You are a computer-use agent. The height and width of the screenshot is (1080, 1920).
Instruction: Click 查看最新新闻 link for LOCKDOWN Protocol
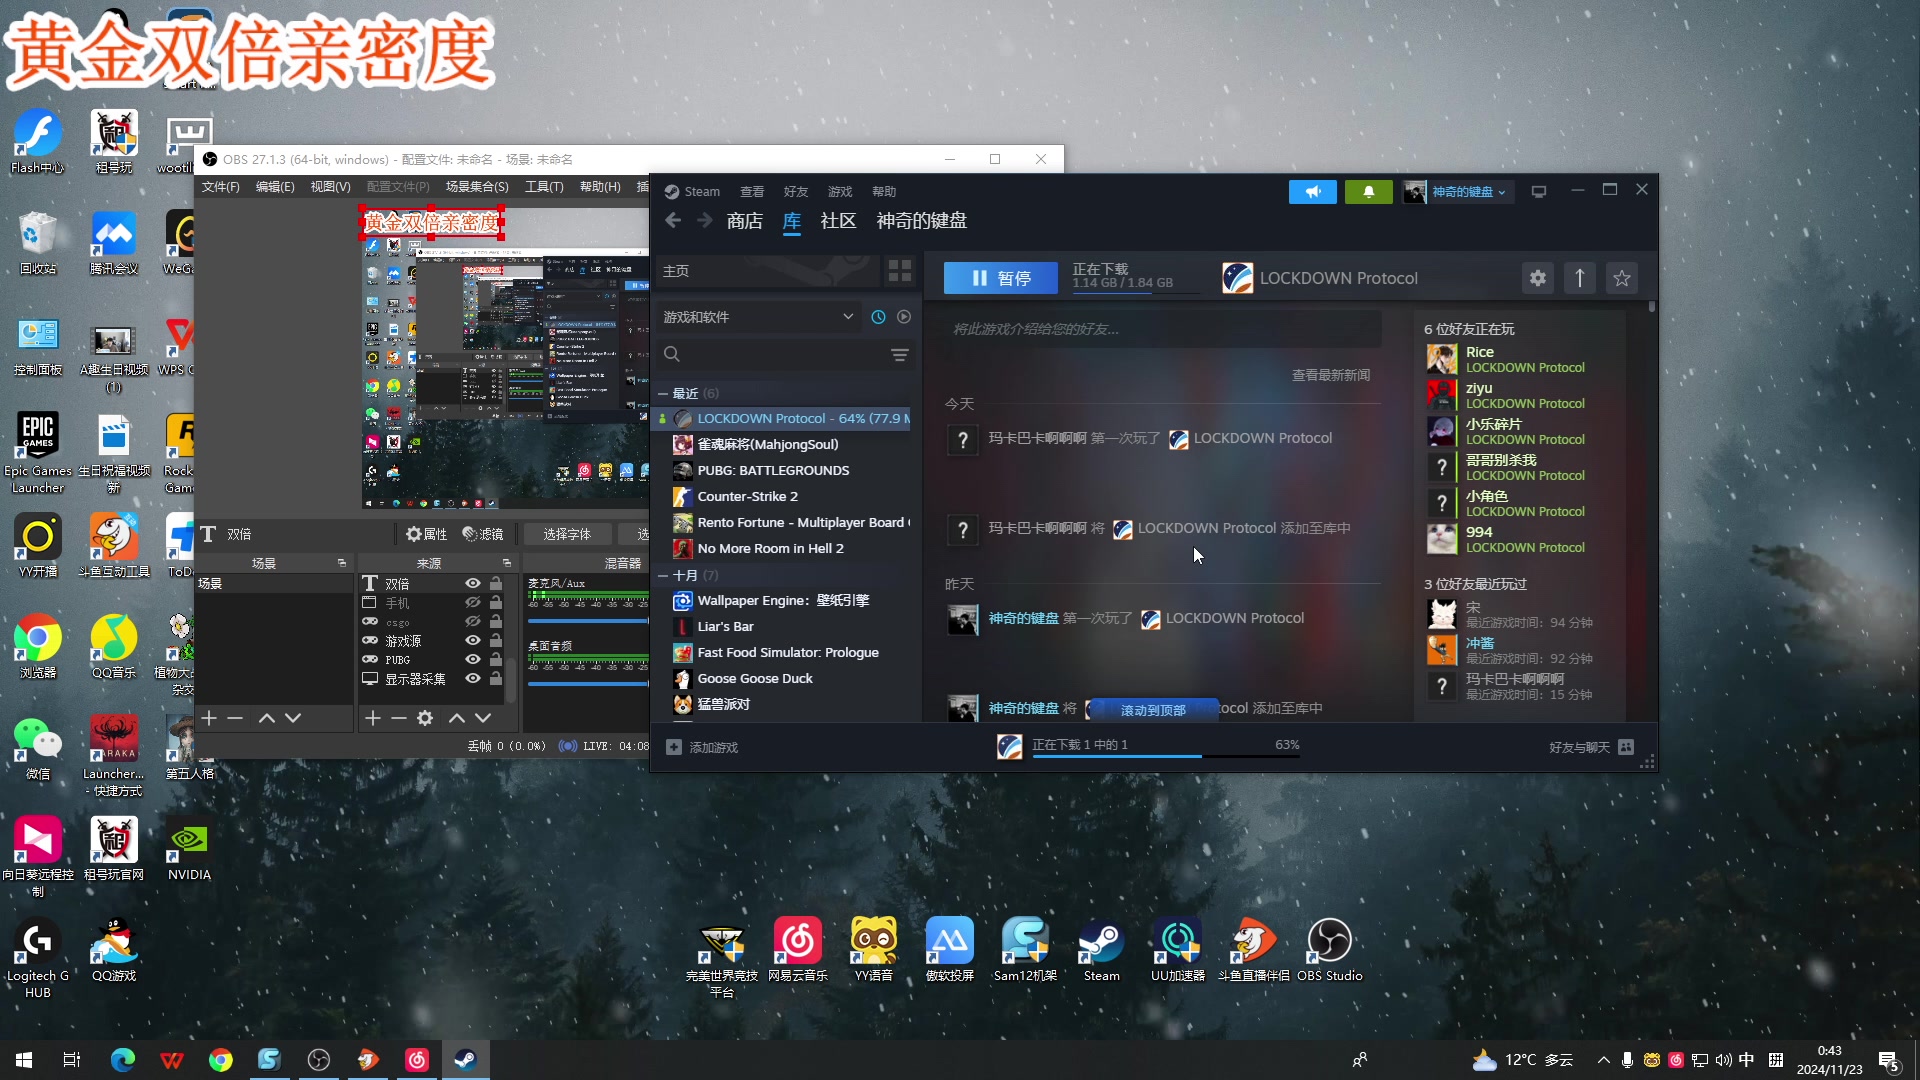[x=1331, y=375]
